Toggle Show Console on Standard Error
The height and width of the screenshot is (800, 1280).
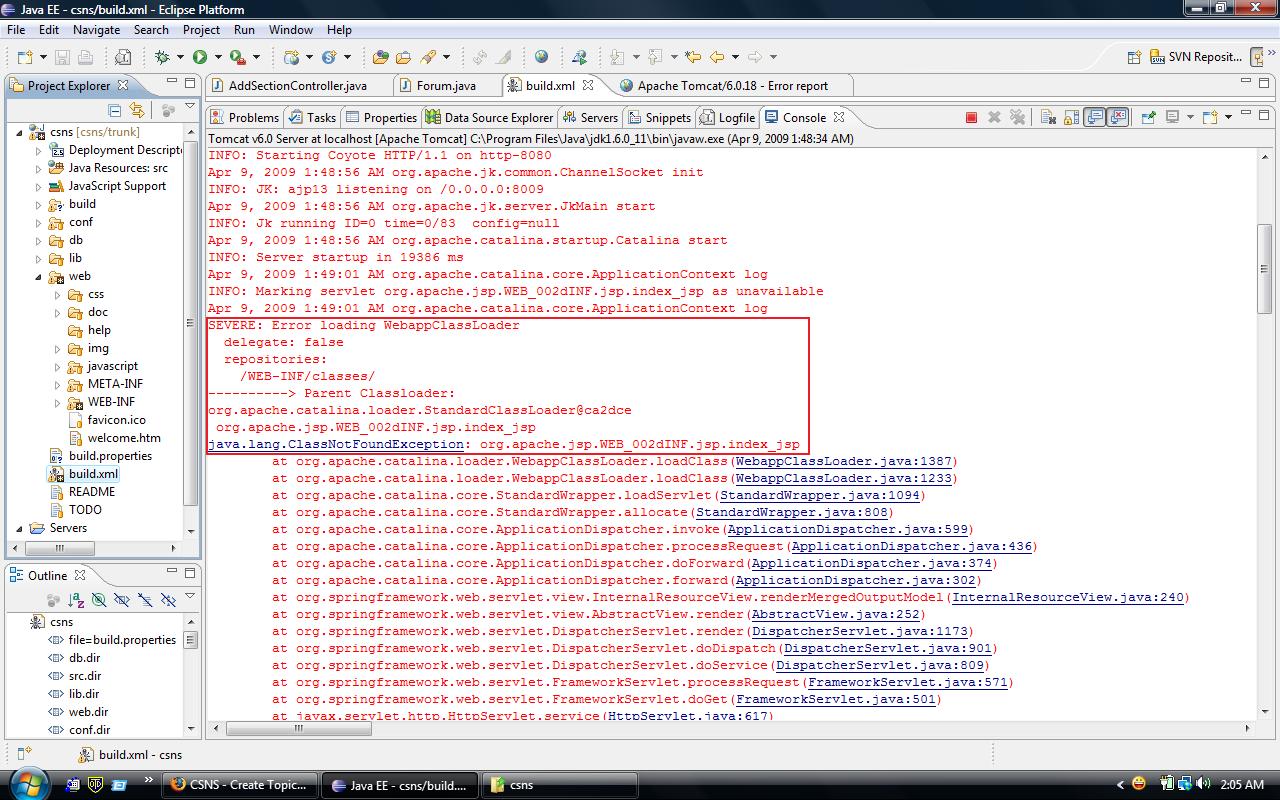[x=1118, y=117]
